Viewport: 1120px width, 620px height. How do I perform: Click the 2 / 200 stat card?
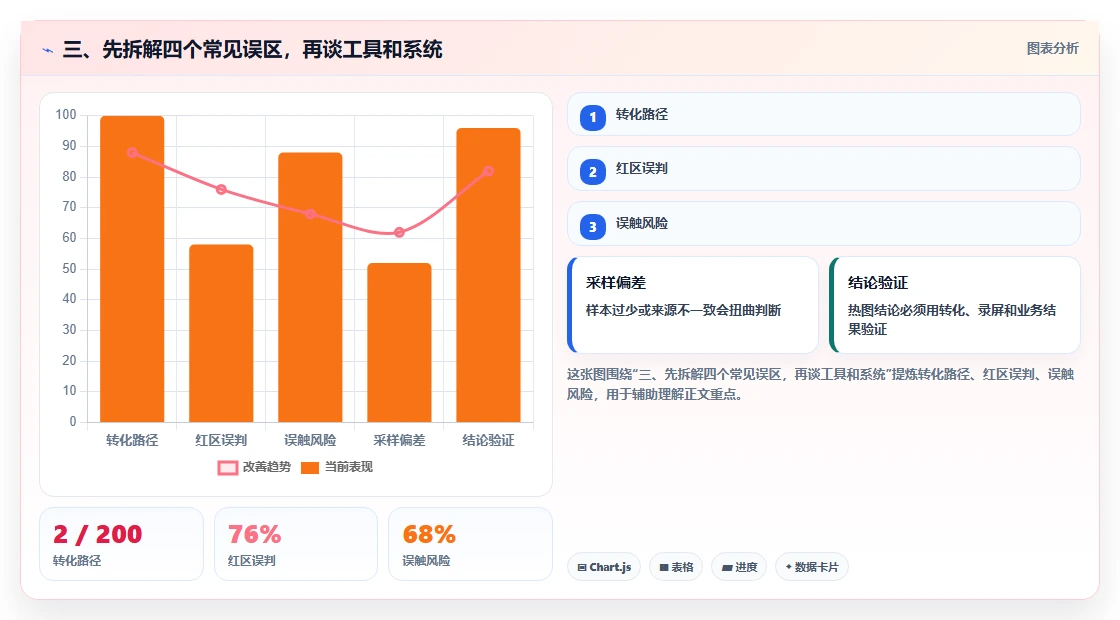click(121, 544)
